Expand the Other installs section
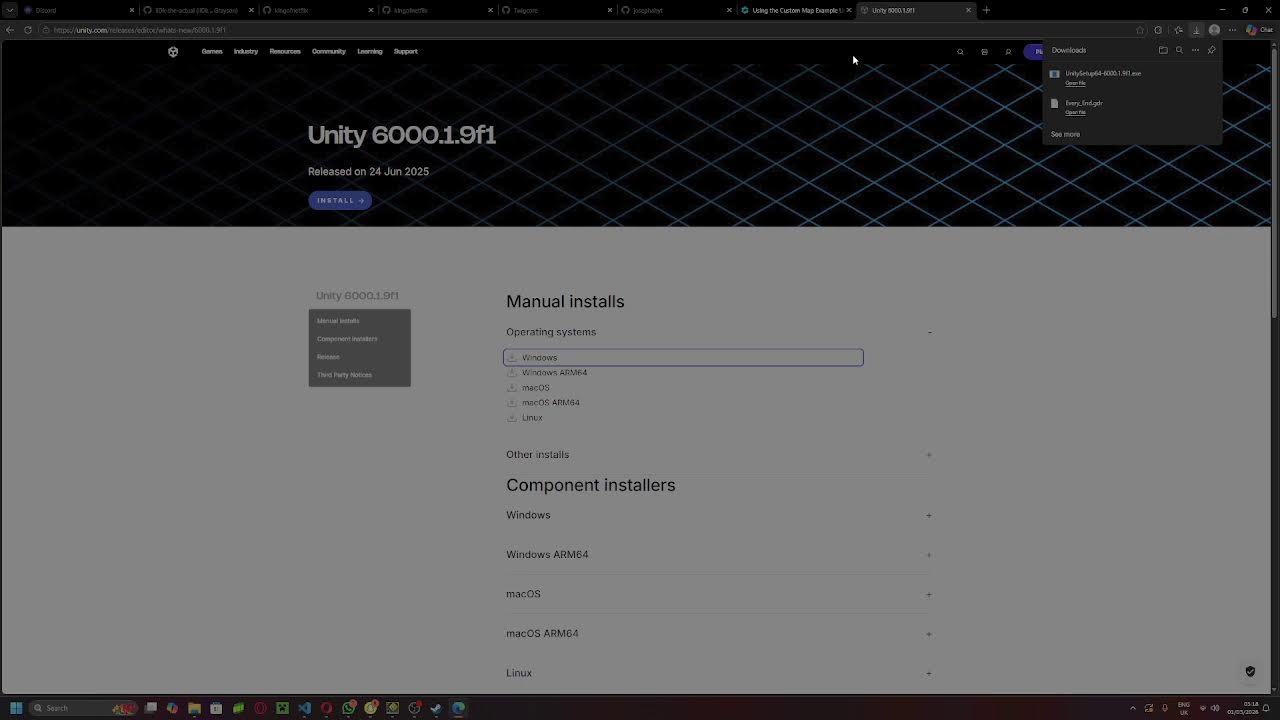The width and height of the screenshot is (1280, 720). pos(929,454)
